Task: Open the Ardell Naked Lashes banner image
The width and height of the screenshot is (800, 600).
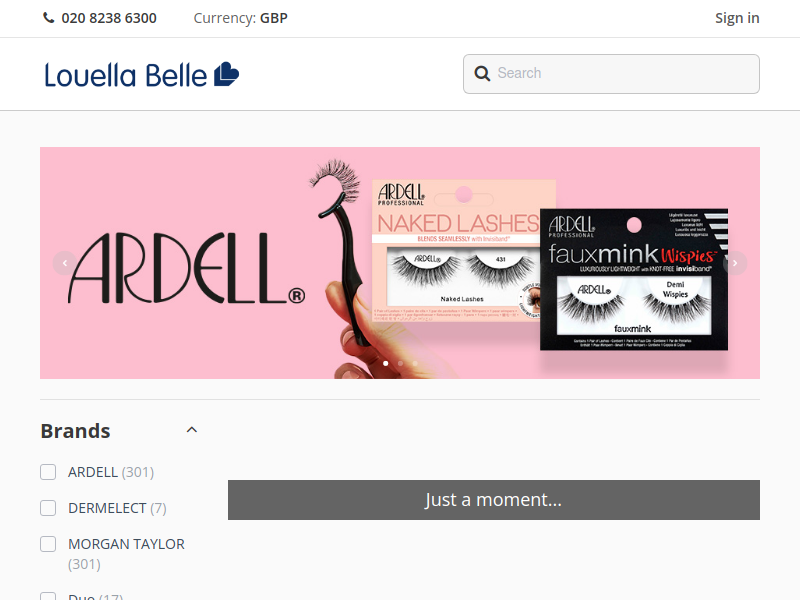Action: click(400, 263)
